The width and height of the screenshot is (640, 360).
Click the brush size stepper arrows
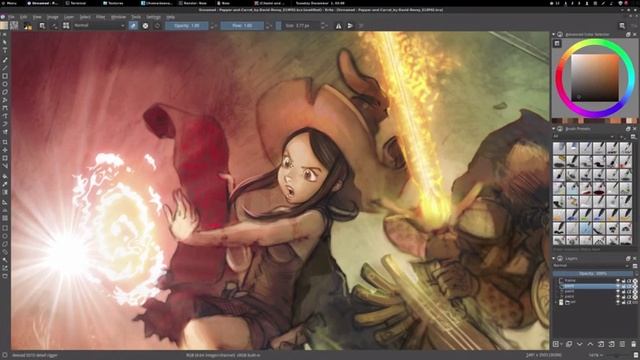tap(324, 26)
